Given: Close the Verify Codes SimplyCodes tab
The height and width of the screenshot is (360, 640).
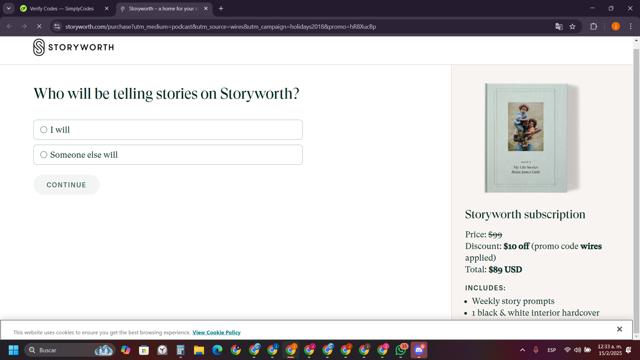Looking at the screenshot, I should (107, 9).
